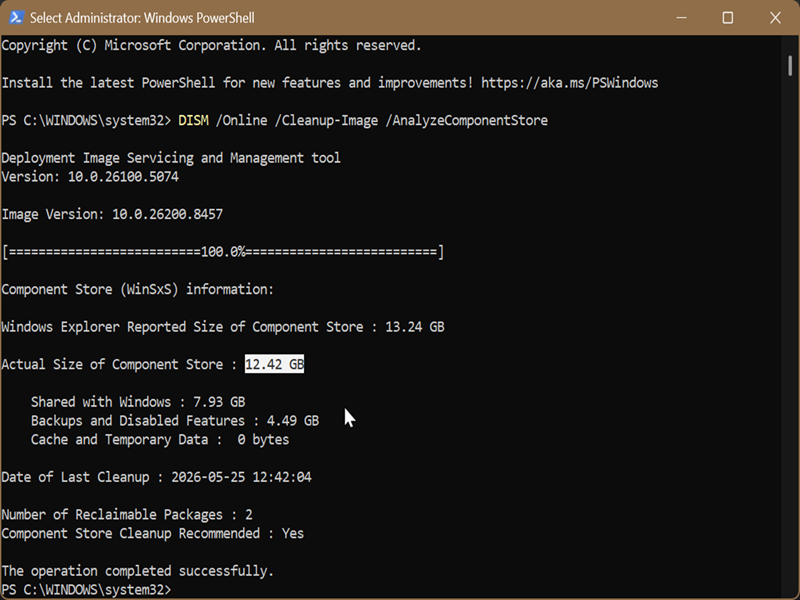Viewport: 800px width, 600px height.
Task: Click 'Windows Explorer Reported Size' label
Action: (x=182, y=327)
